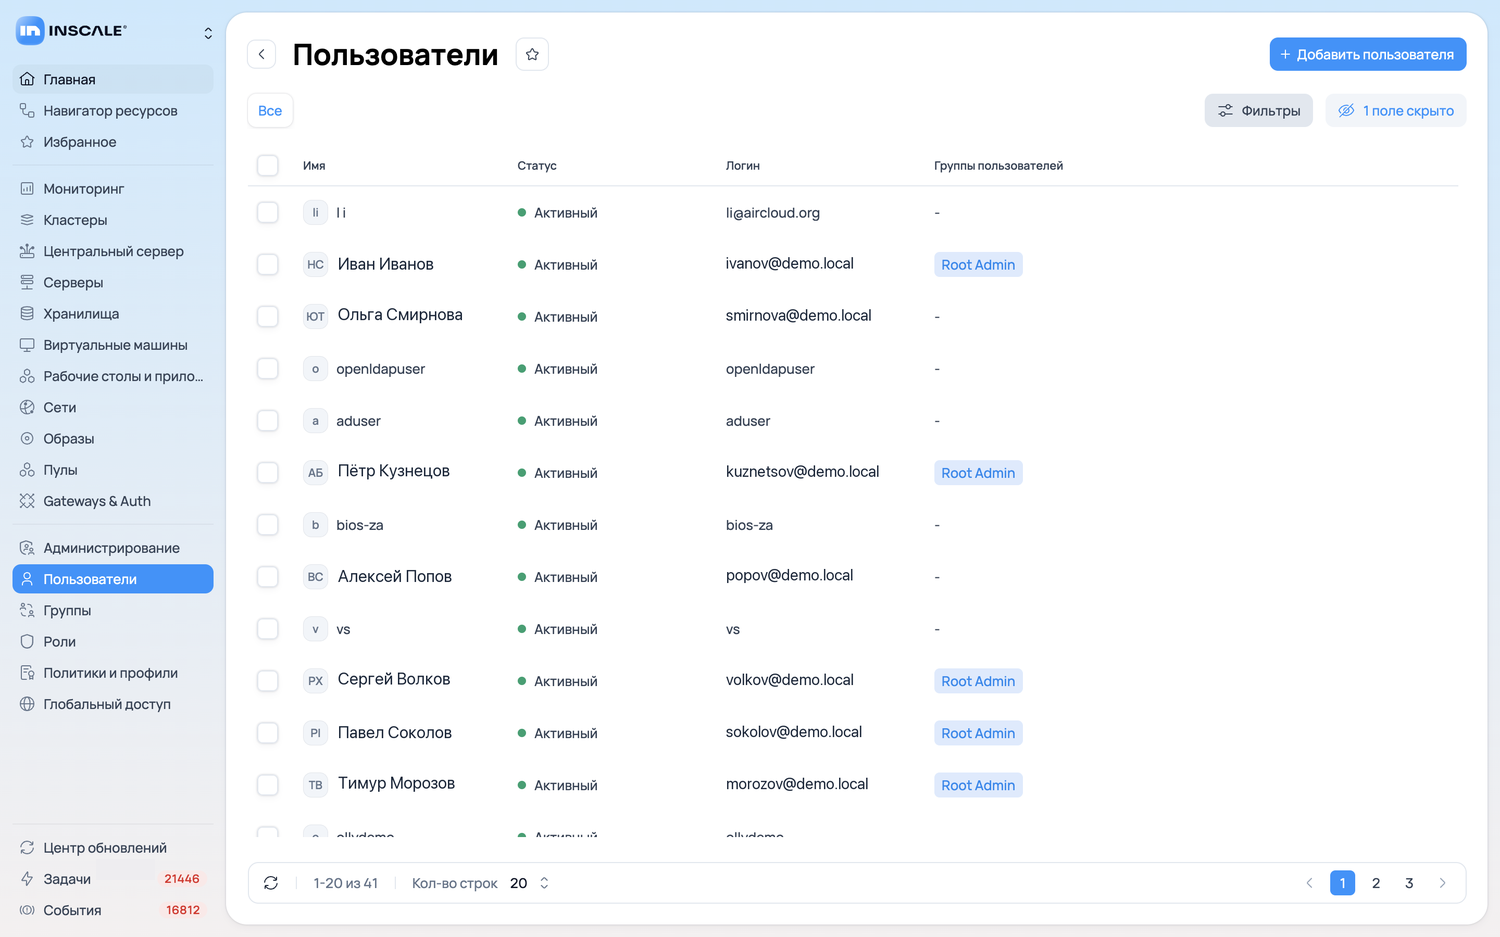Viewport: 1500px width, 937px height.
Task: Open the workspace switcher chevrons beside Inscale
Action: click(208, 33)
